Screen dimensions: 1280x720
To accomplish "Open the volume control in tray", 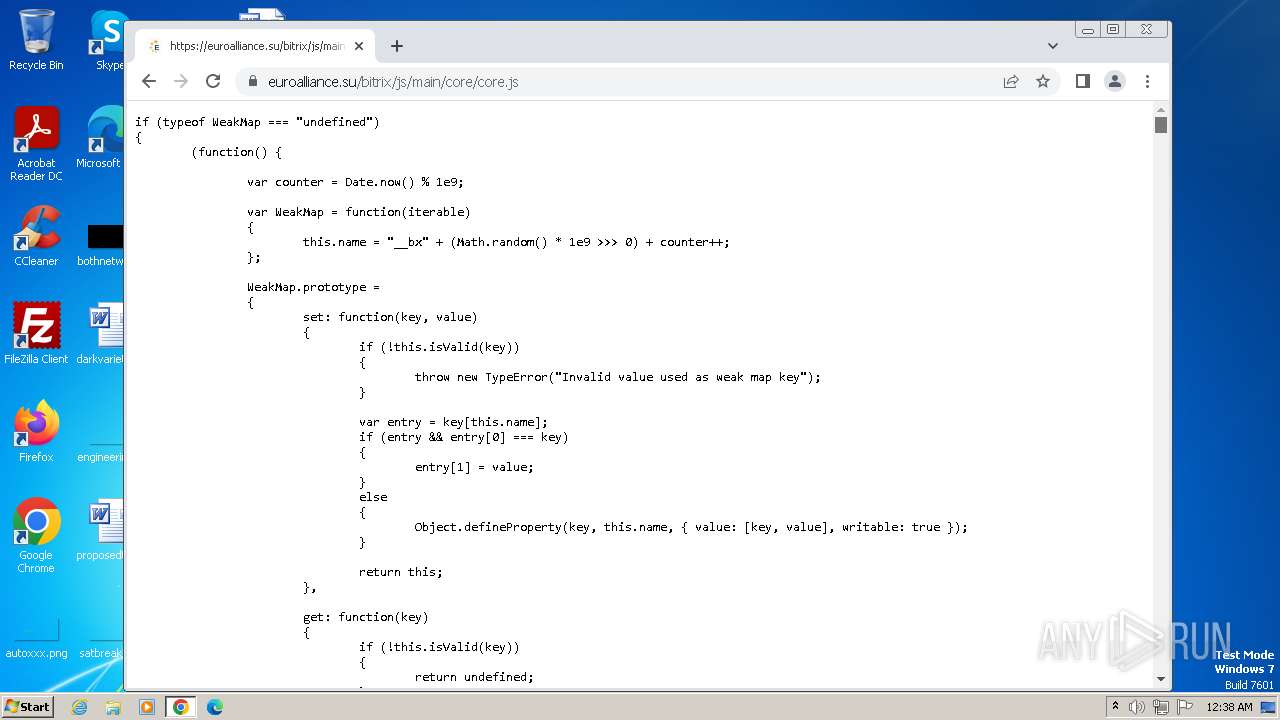I will click(1137, 707).
